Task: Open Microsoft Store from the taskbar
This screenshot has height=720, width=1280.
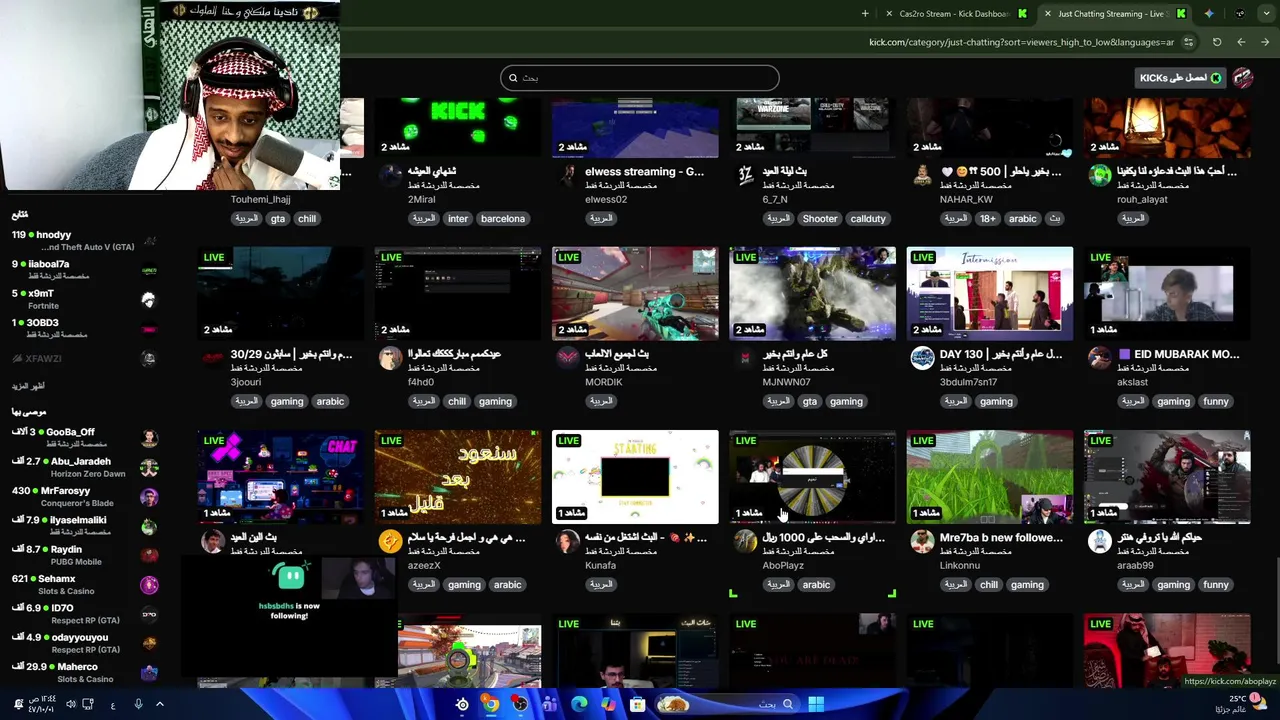Action: tap(637, 705)
